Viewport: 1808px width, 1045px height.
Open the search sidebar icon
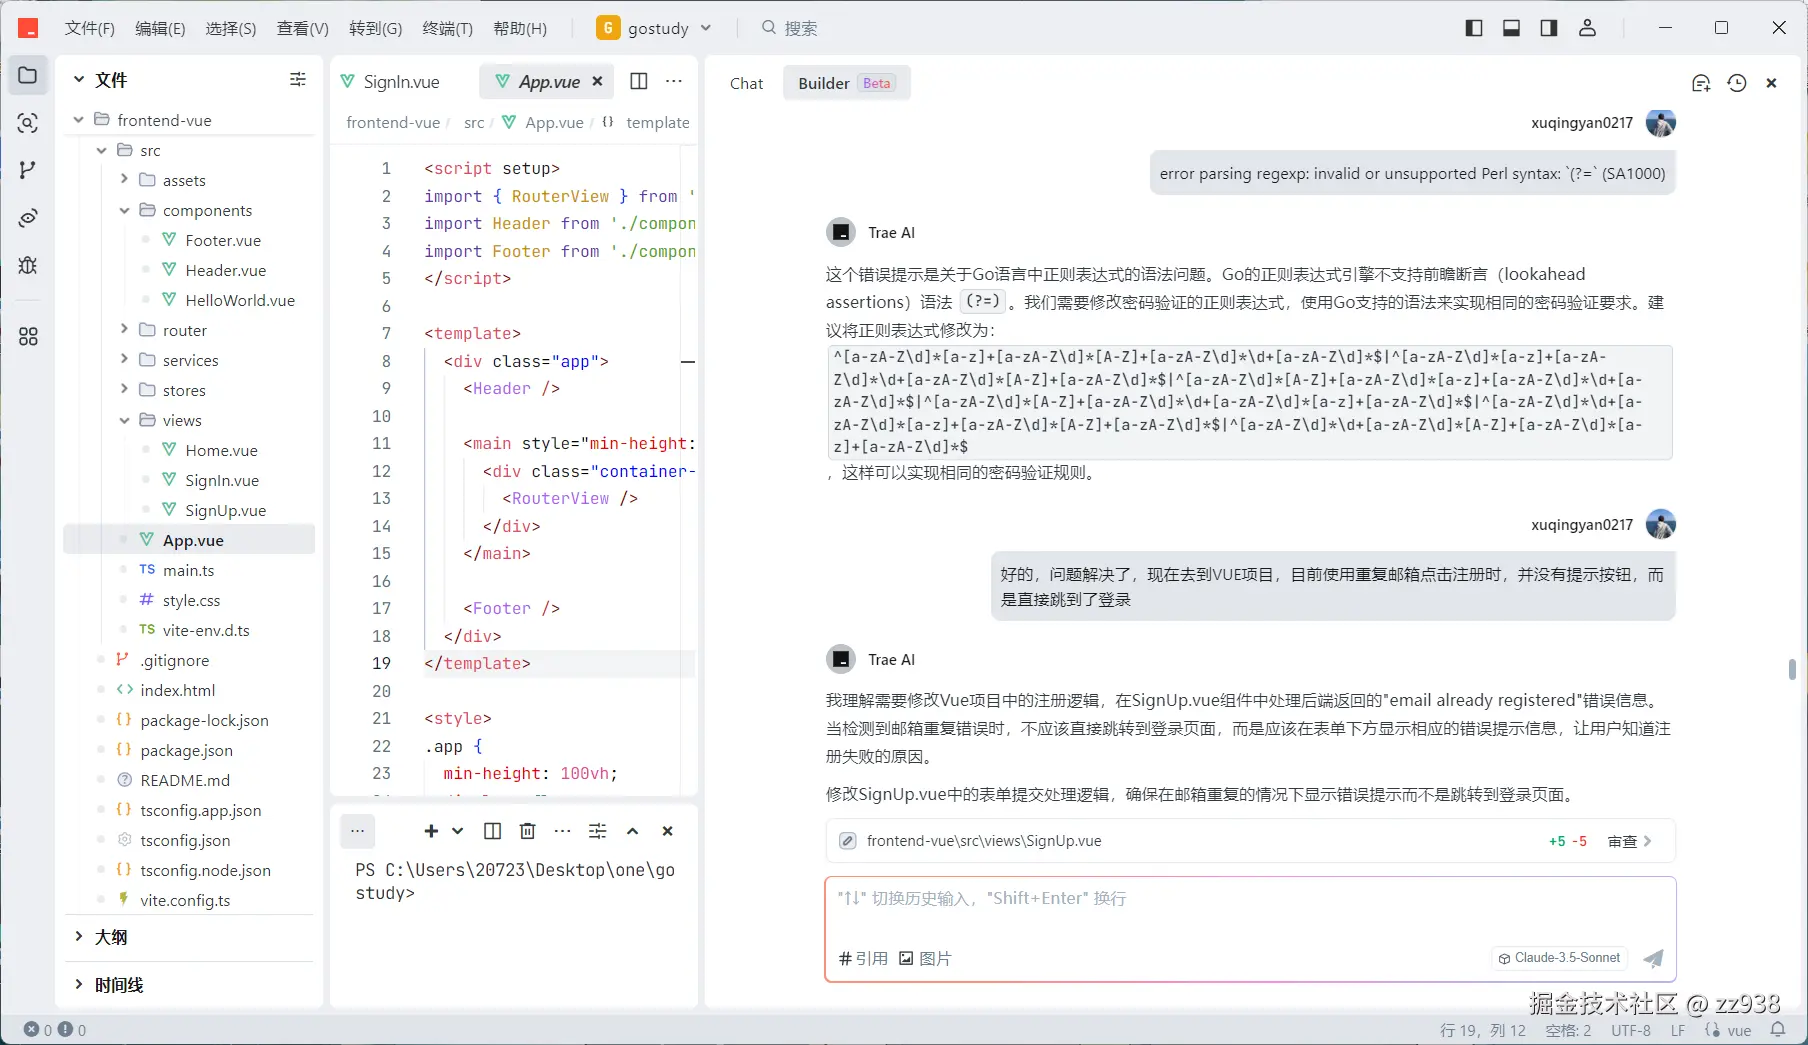pyautogui.click(x=28, y=123)
